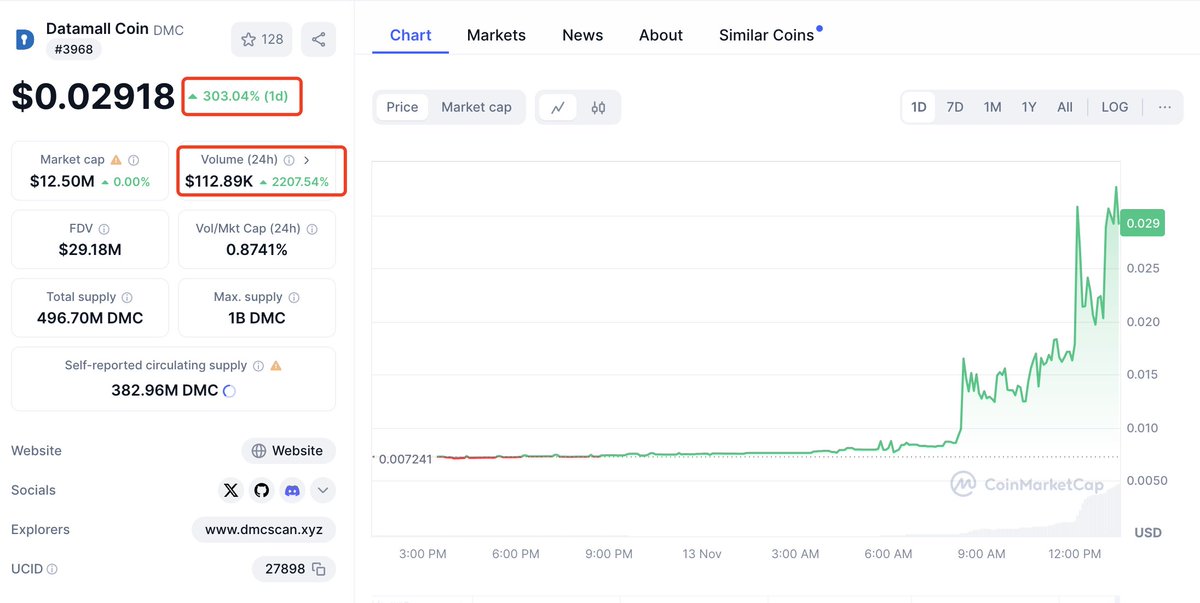Open the News tab
This screenshot has width=1200, height=603.
582,35
